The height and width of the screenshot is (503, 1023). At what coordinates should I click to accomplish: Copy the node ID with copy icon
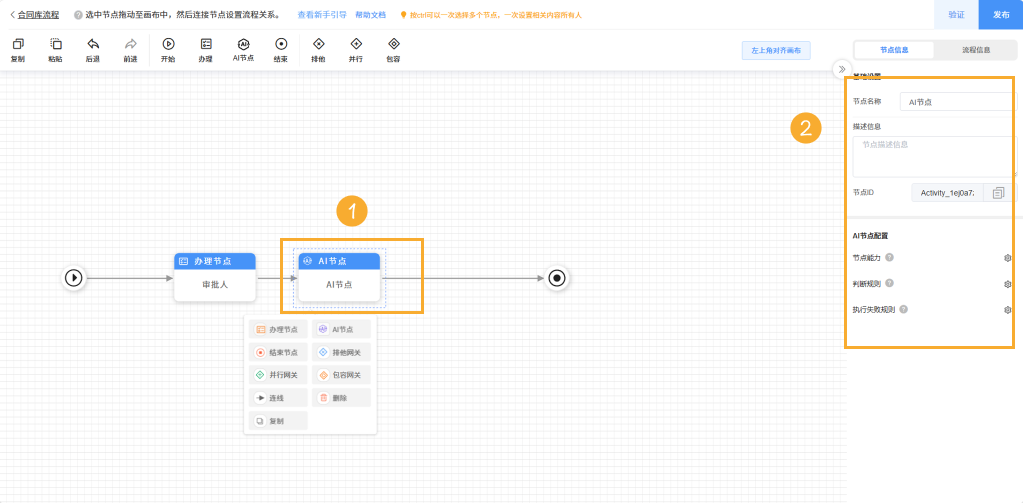click(x=998, y=192)
